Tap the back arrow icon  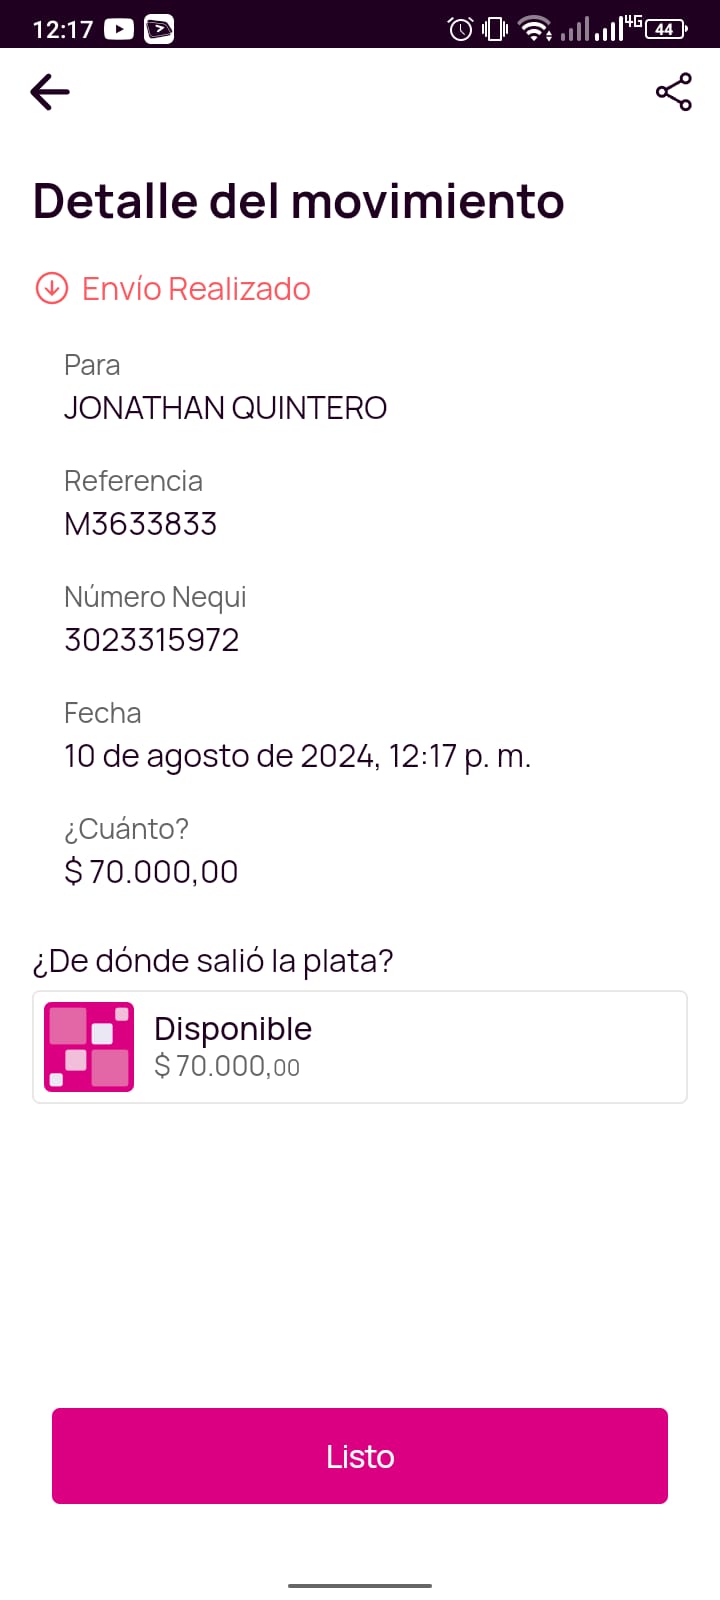[x=50, y=92]
